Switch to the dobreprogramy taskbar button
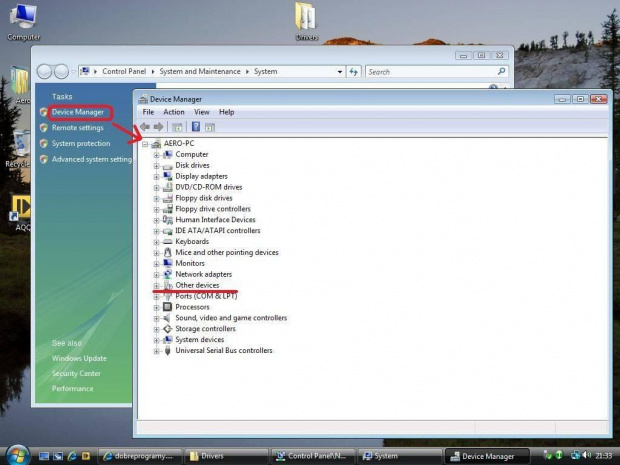This screenshot has height=465, width=620. tap(140, 456)
